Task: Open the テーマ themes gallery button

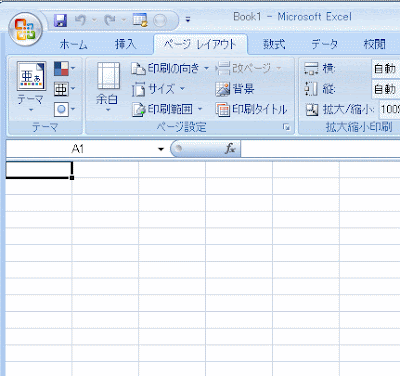Action: point(31,87)
